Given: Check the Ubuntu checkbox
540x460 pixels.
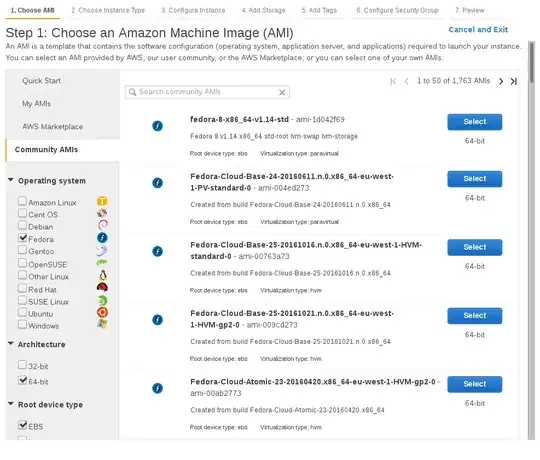Looking at the screenshot, I should tap(22, 313).
